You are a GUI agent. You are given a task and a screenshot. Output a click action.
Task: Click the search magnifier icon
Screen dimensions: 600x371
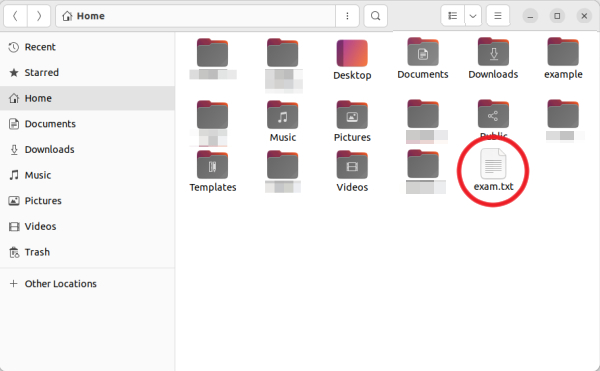coord(375,16)
